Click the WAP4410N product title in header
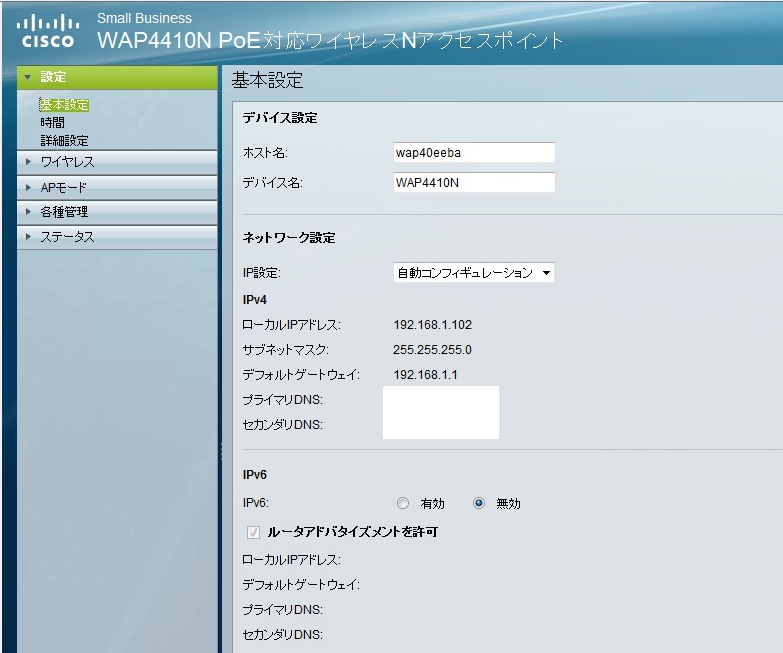Screen dimensions: 783x653 [x=330, y=41]
